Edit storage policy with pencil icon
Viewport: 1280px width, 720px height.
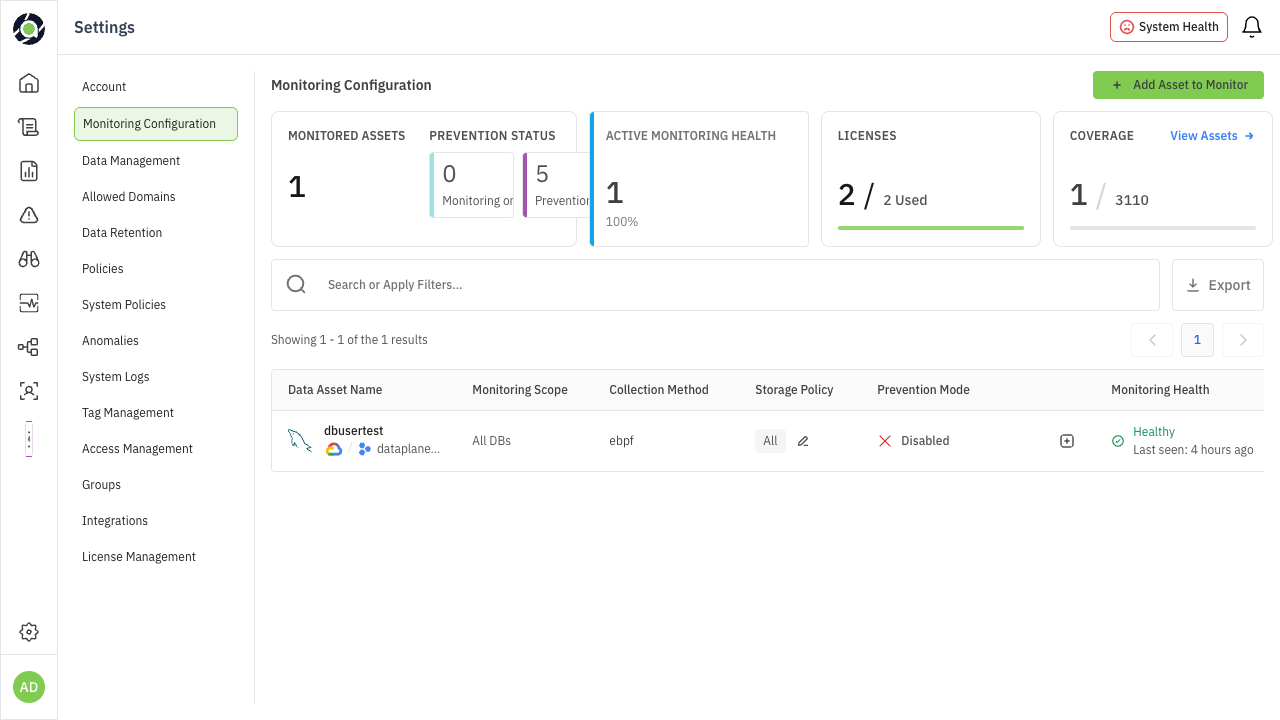point(803,441)
